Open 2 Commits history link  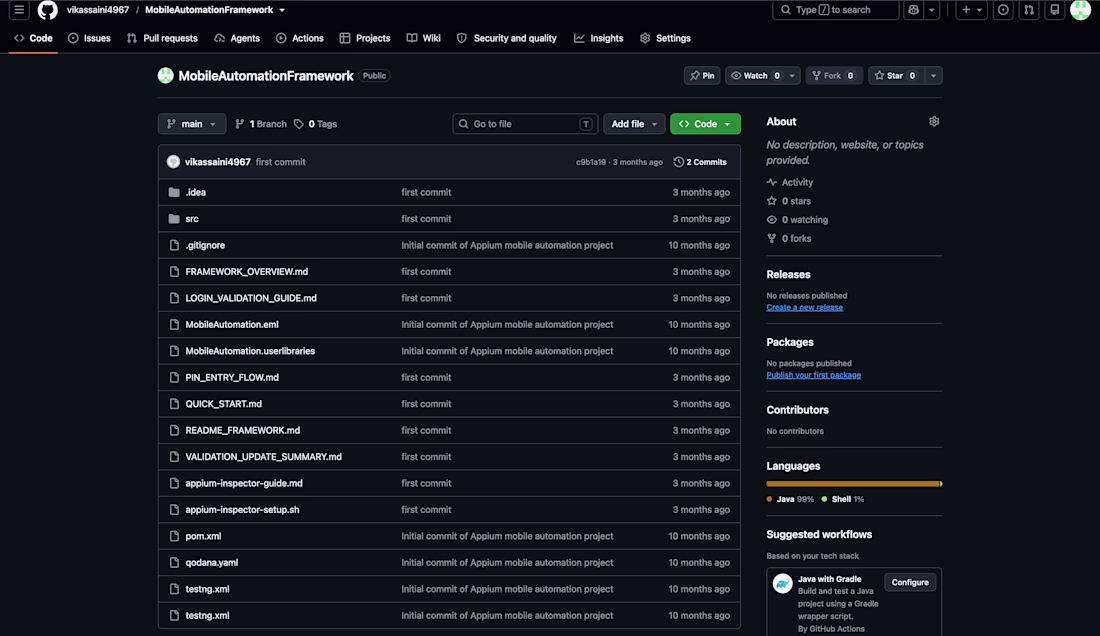pyautogui.click(x=700, y=162)
